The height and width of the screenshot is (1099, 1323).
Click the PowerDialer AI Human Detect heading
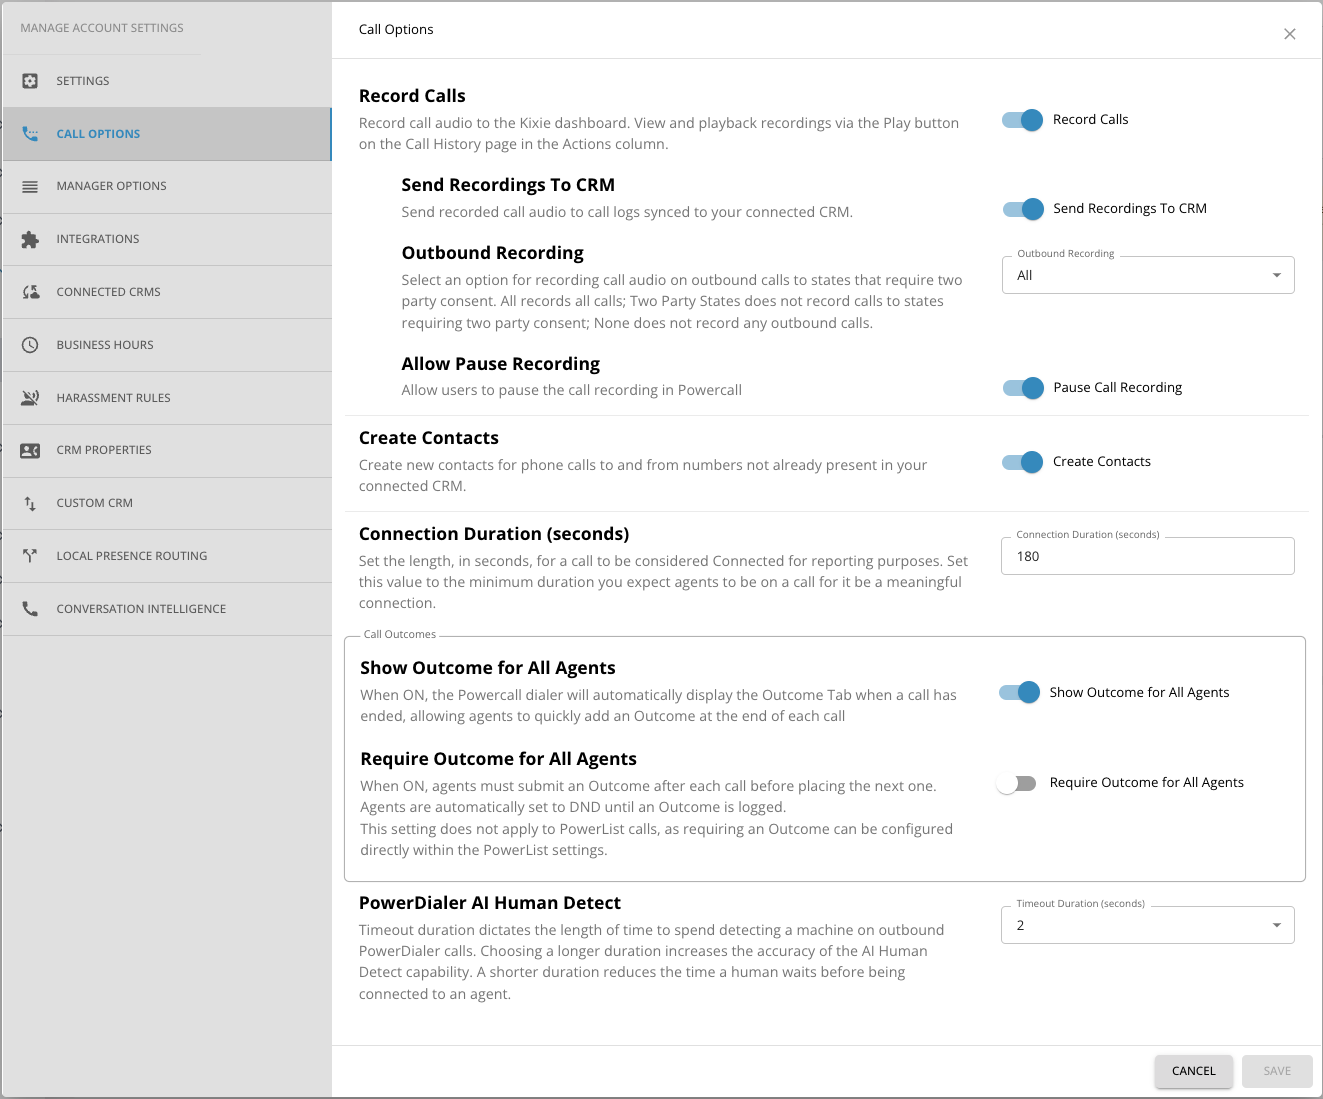click(x=490, y=903)
